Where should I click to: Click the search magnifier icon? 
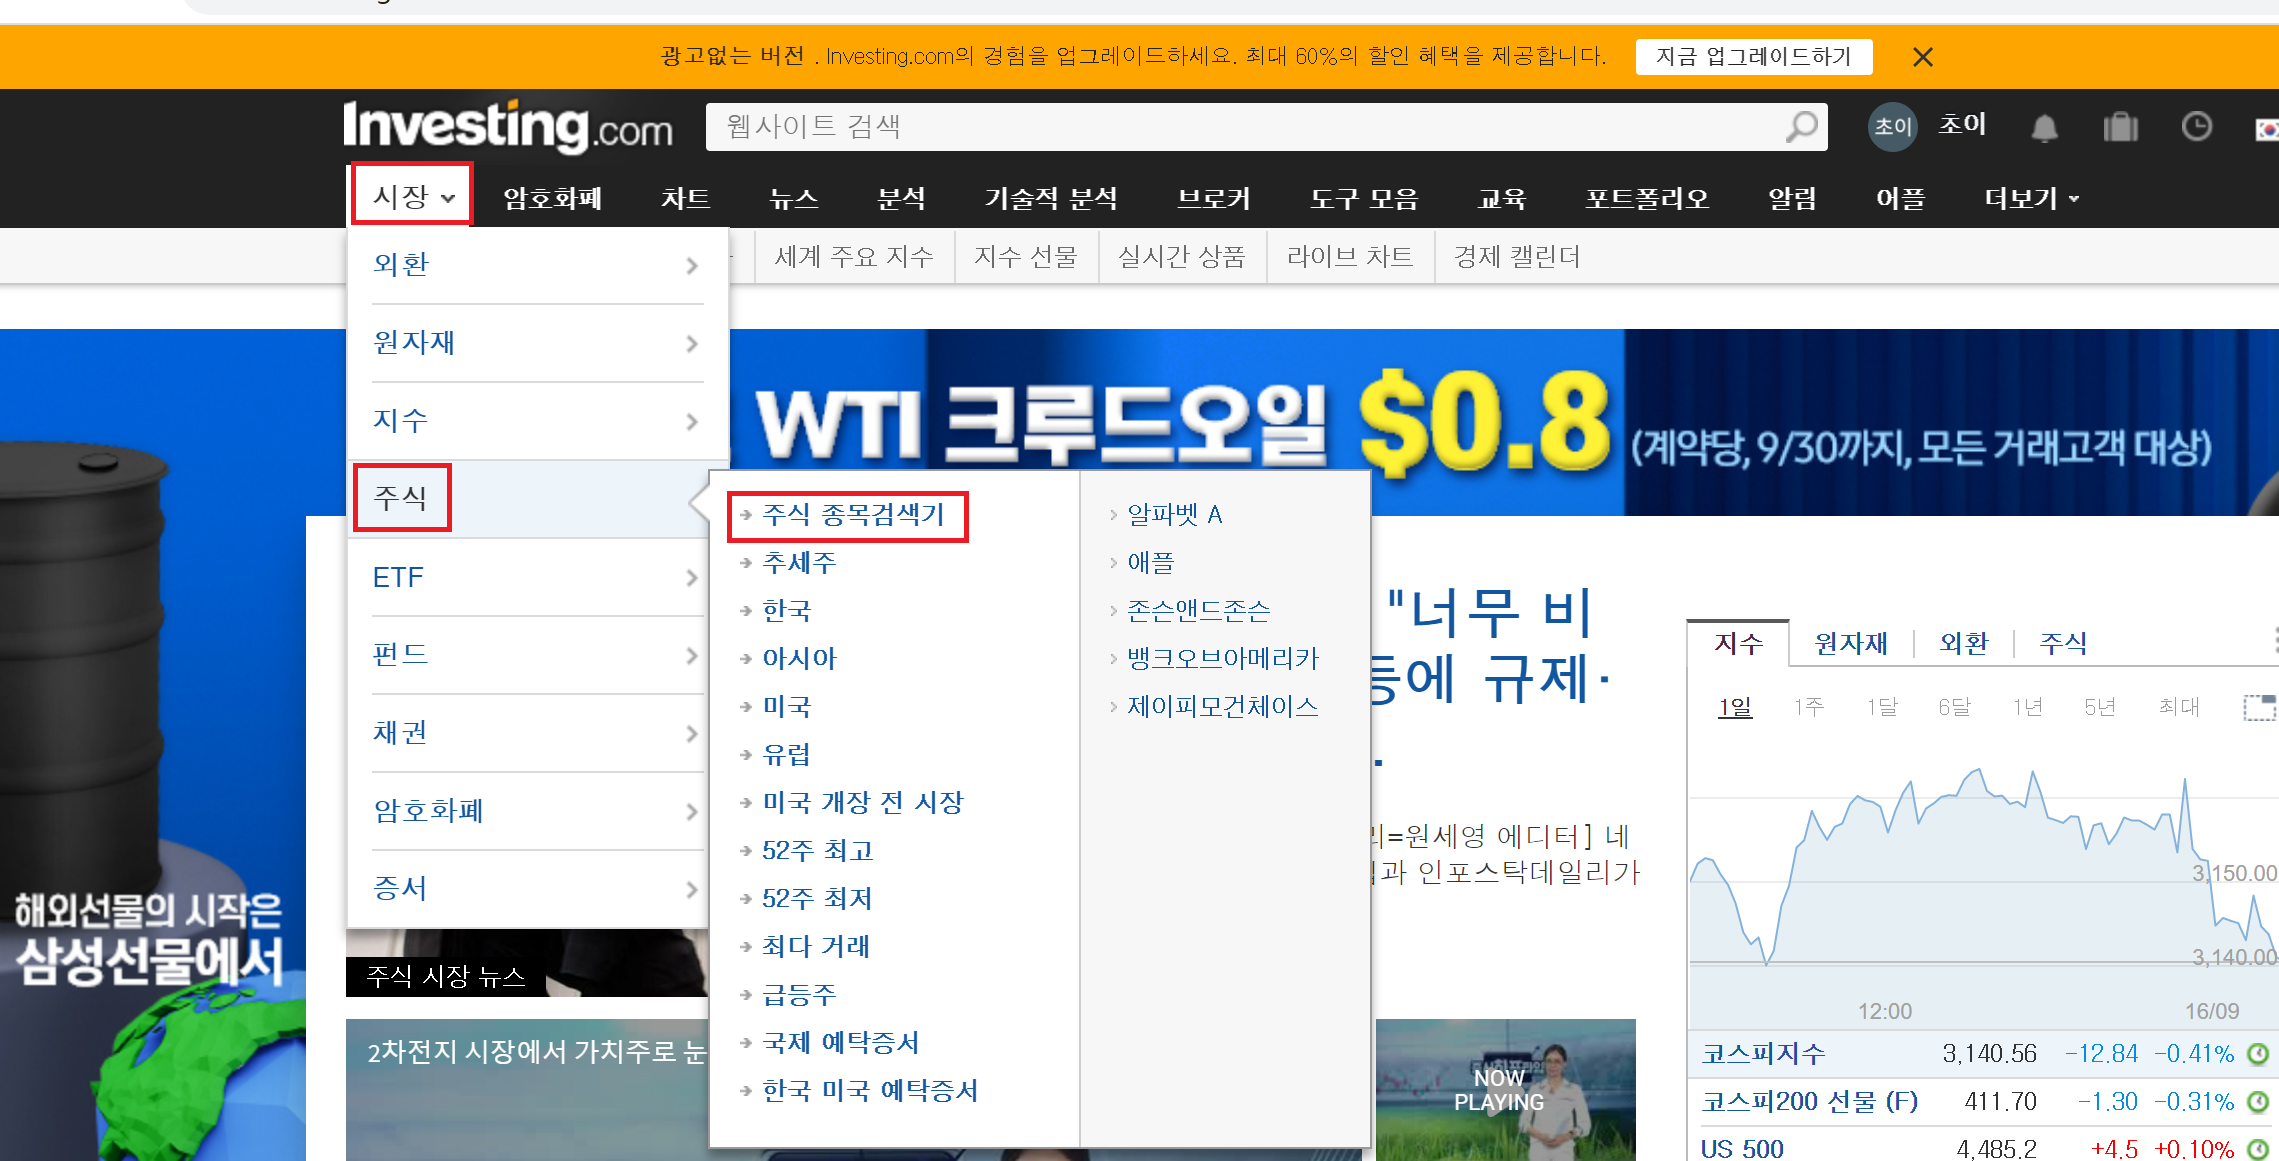[1801, 127]
